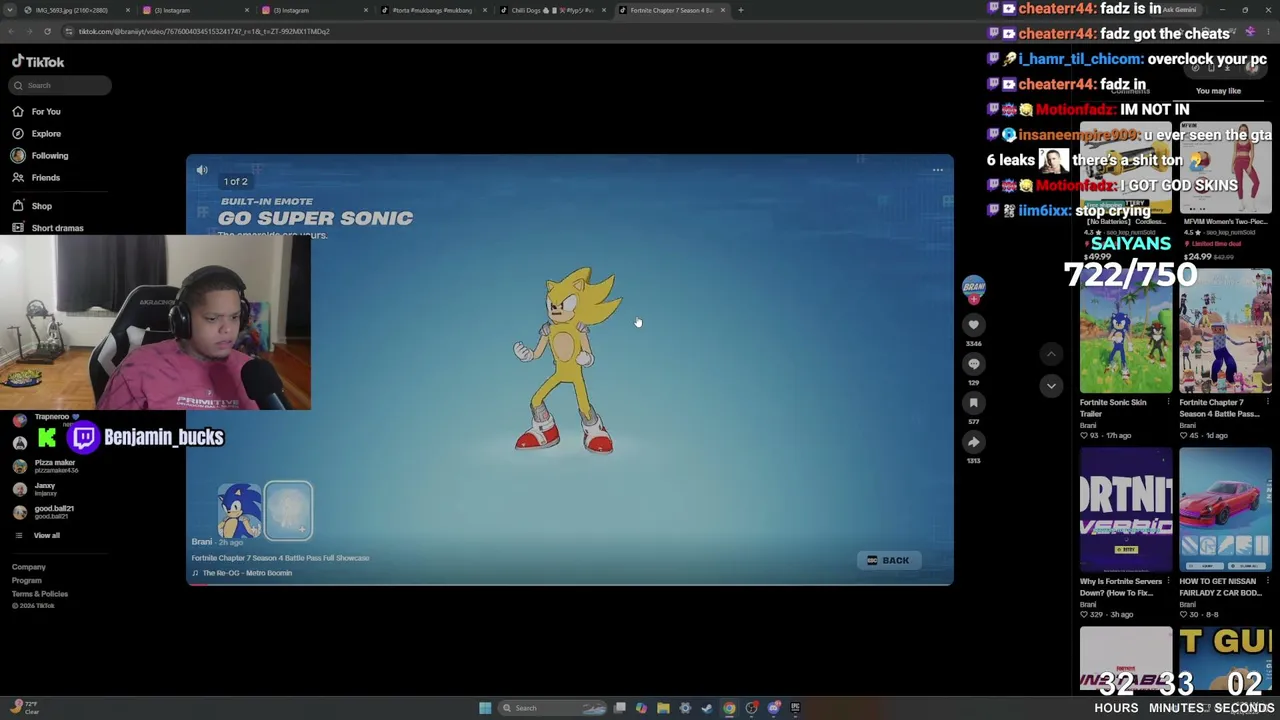
Task: Open comments with the speech bubble icon
Action: (x=973, y=364)
